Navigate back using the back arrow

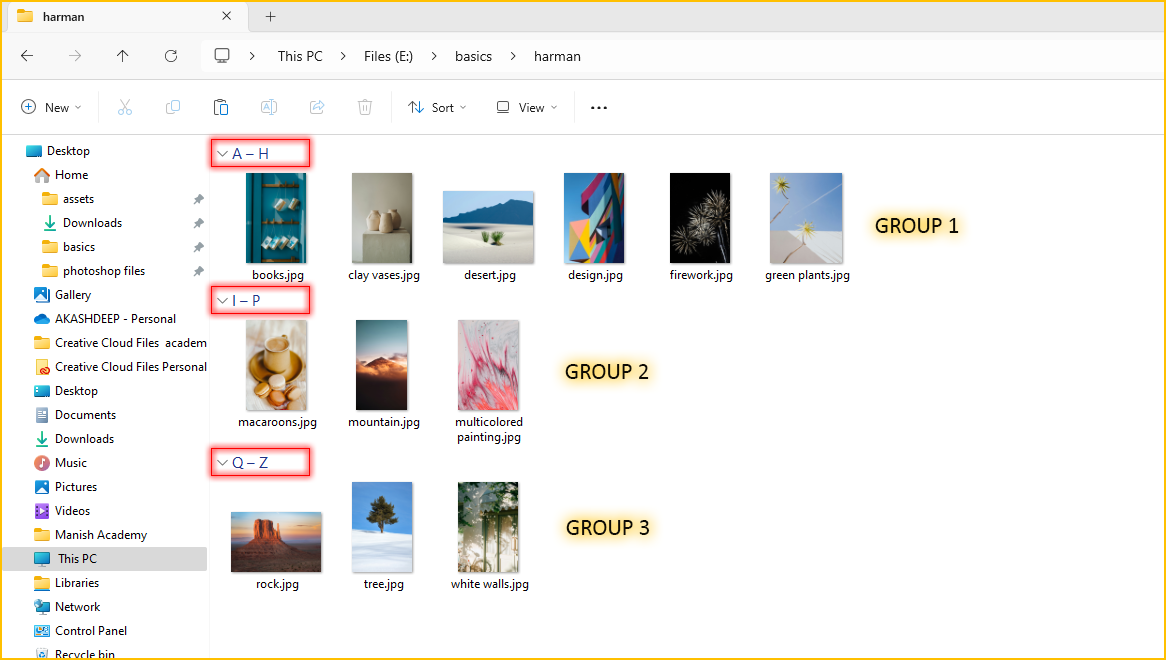27,56
